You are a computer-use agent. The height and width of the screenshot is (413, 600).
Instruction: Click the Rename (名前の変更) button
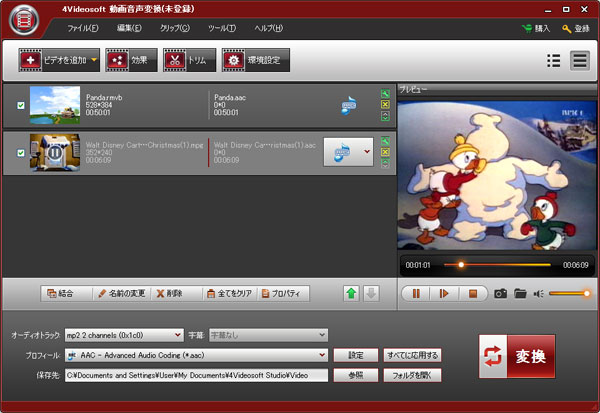122,294
